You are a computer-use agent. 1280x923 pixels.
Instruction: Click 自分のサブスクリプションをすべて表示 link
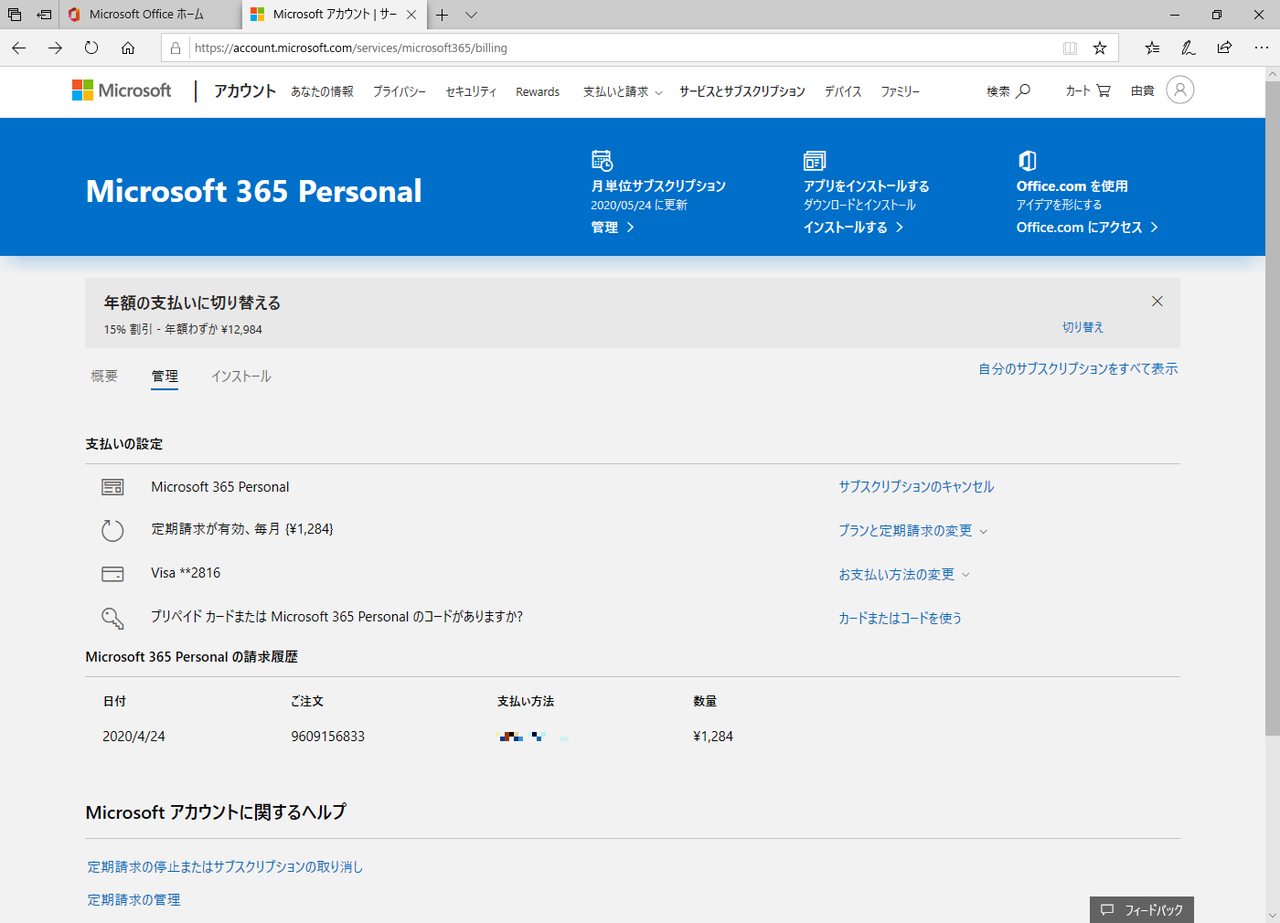coord(1078,369)
